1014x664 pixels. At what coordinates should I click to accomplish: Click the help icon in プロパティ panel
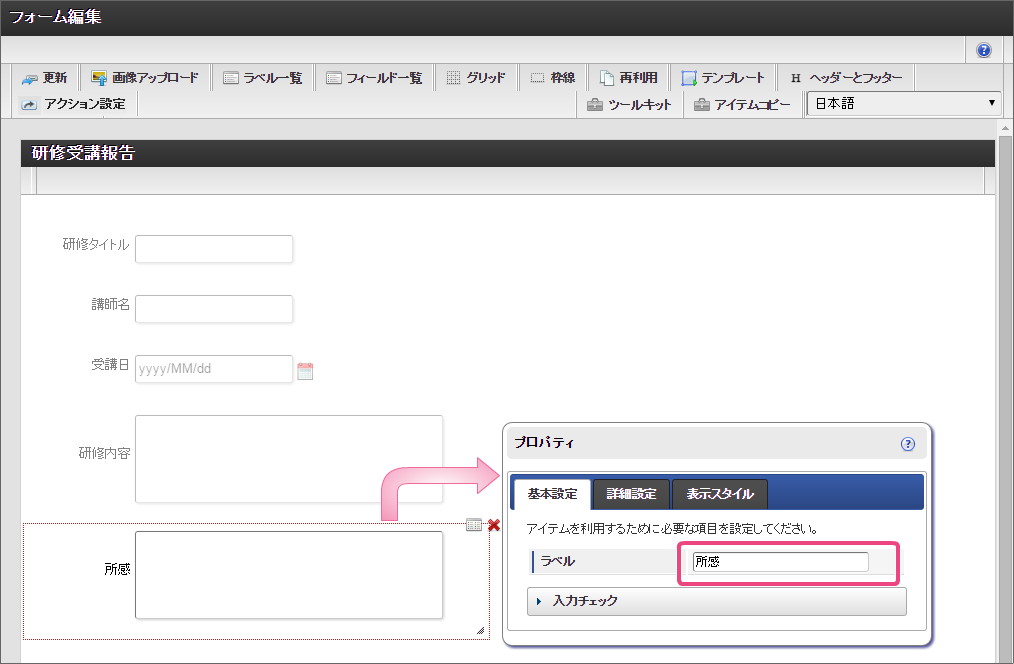(x=908, y=444)
